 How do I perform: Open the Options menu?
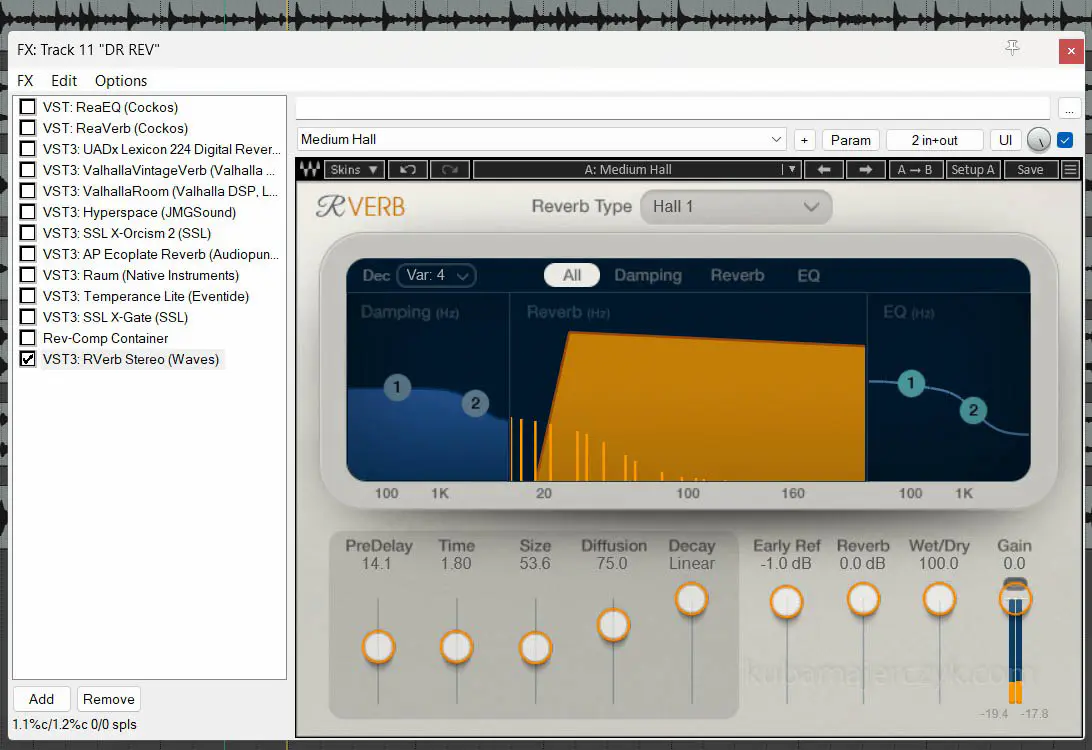[121, 81]
